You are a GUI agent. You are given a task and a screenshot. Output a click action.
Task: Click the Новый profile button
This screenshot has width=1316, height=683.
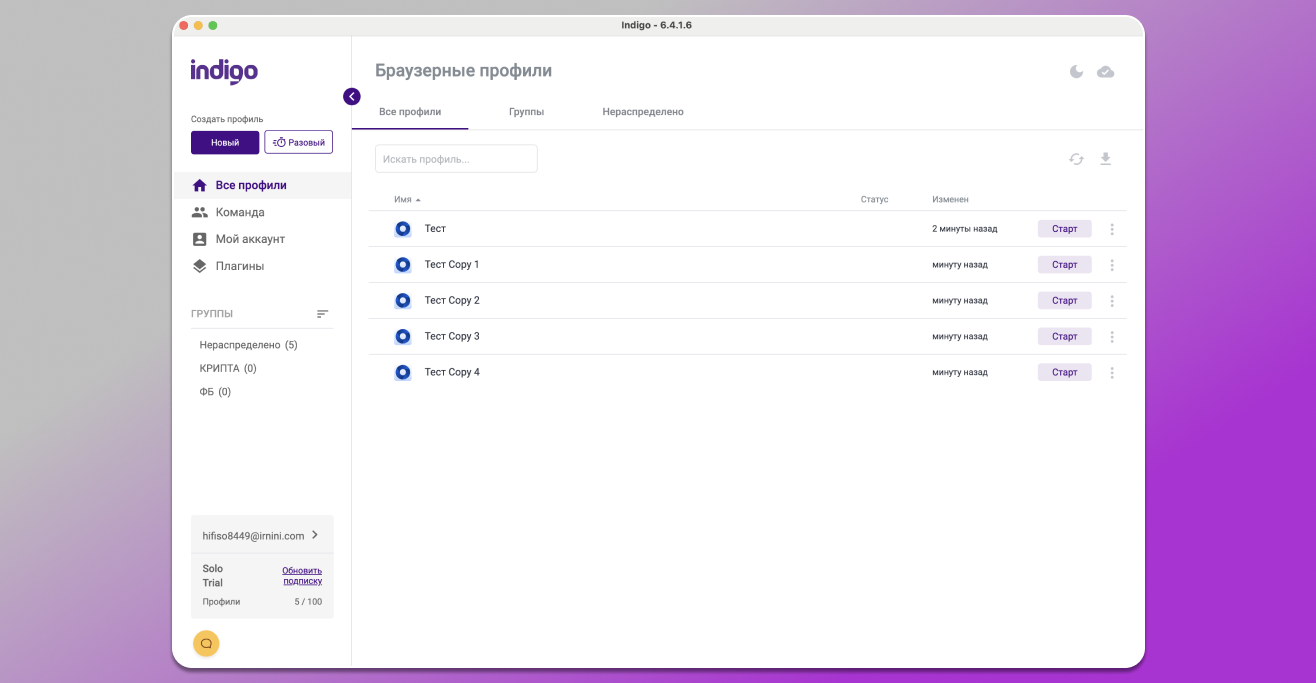tap(225, 143)
